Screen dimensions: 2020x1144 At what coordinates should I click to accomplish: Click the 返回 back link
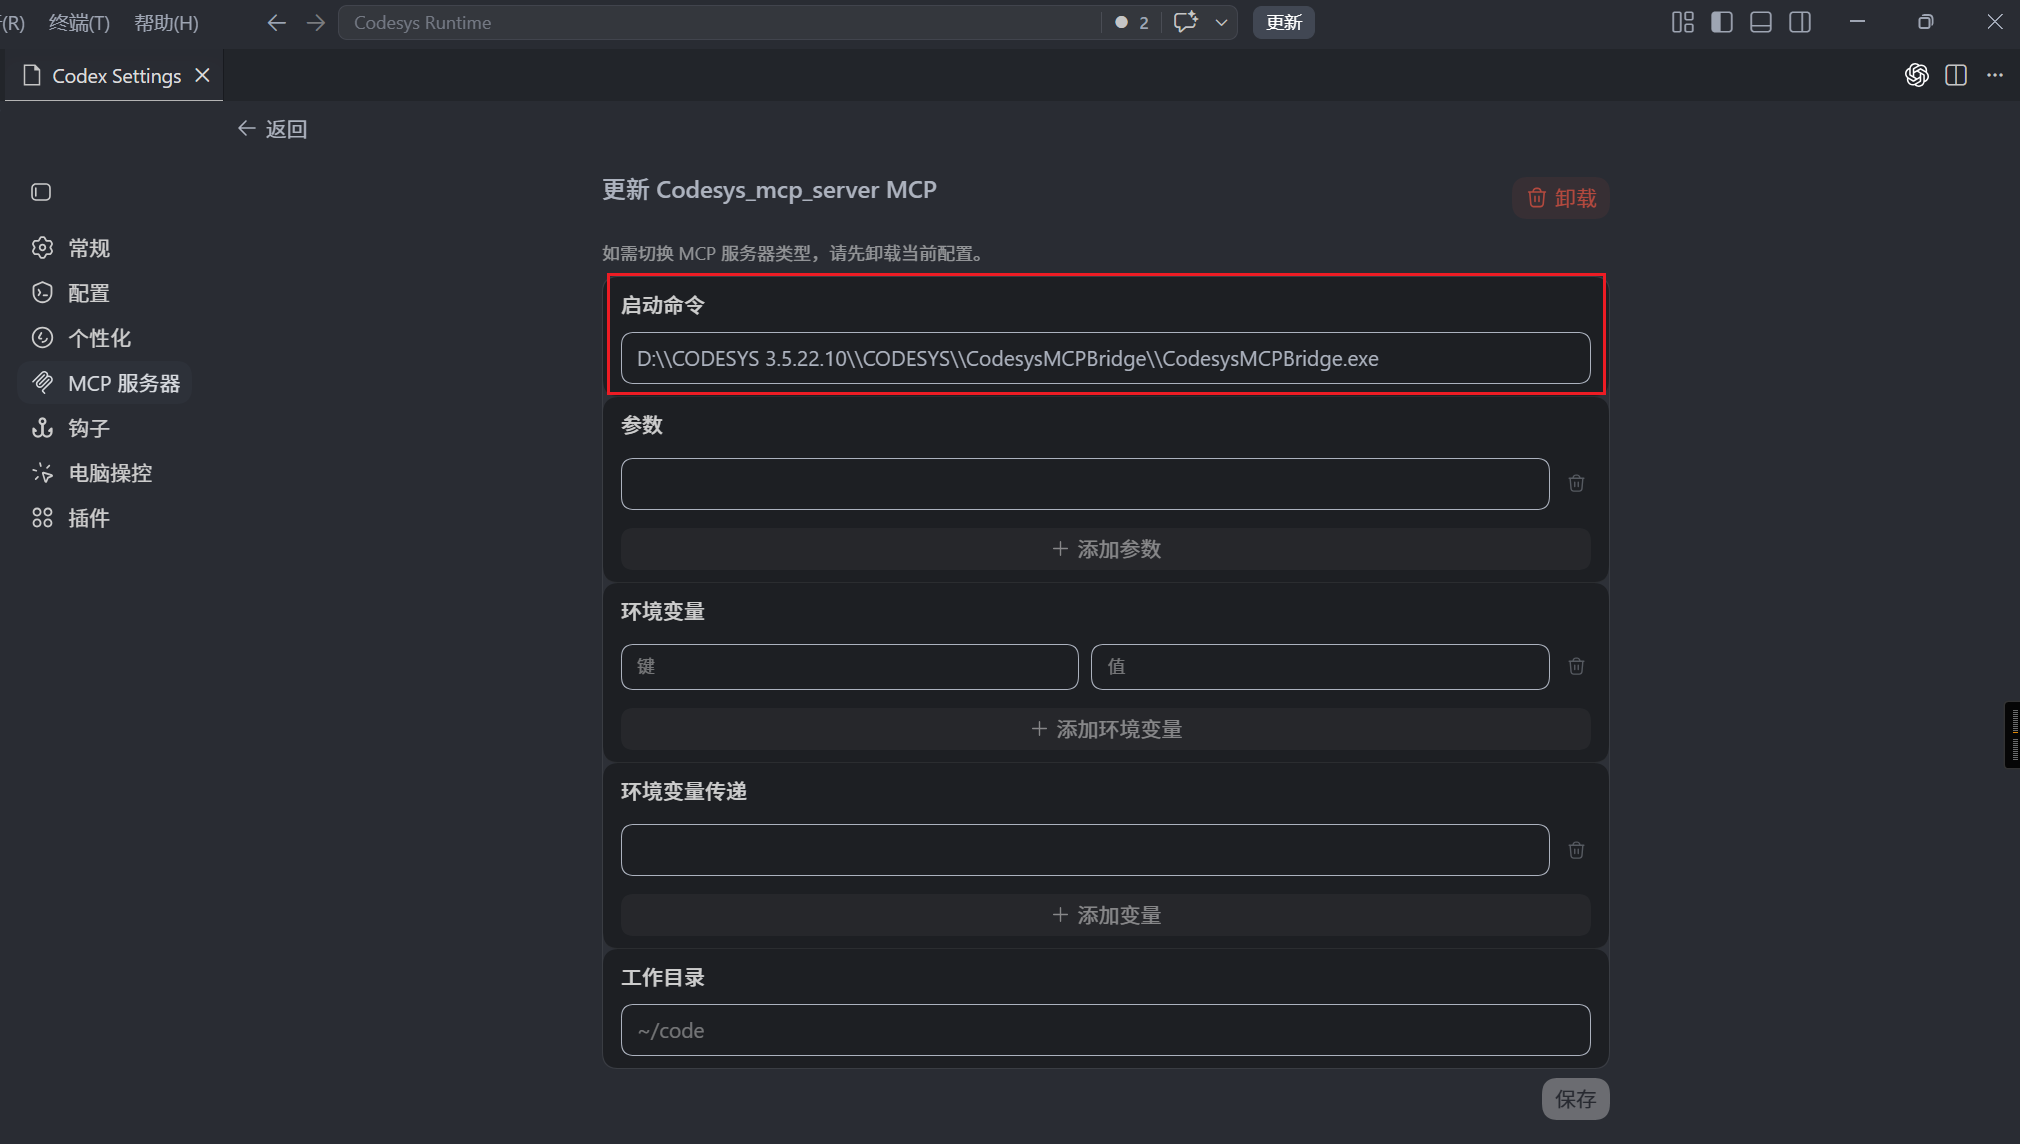272,129
